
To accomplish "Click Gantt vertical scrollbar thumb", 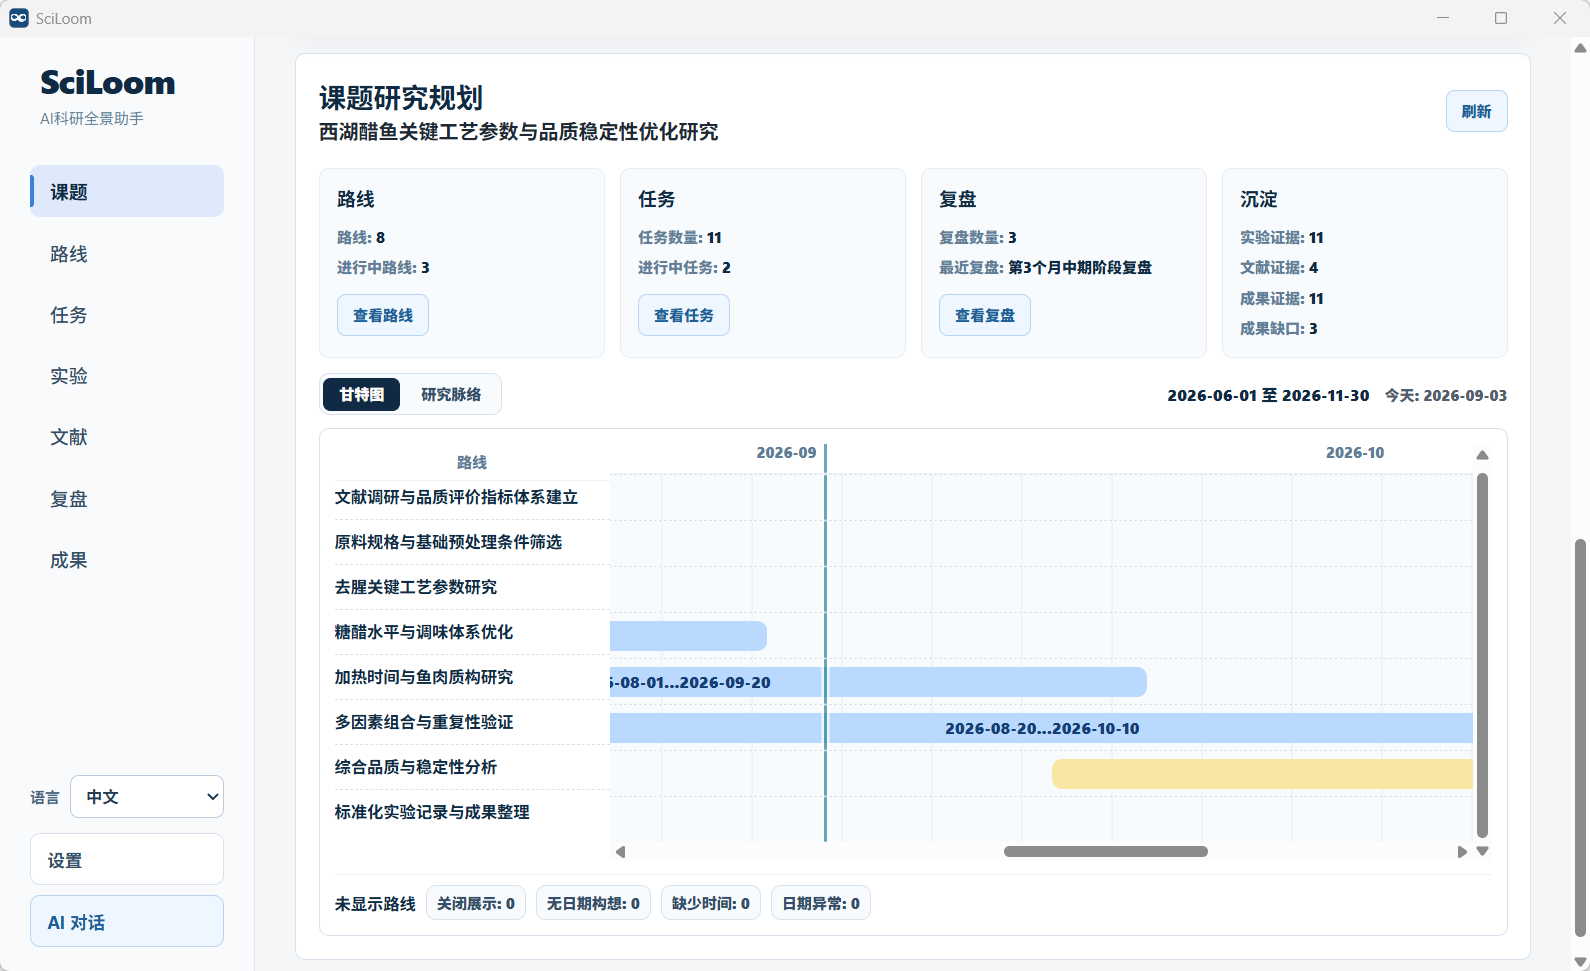I will 1482,655.
